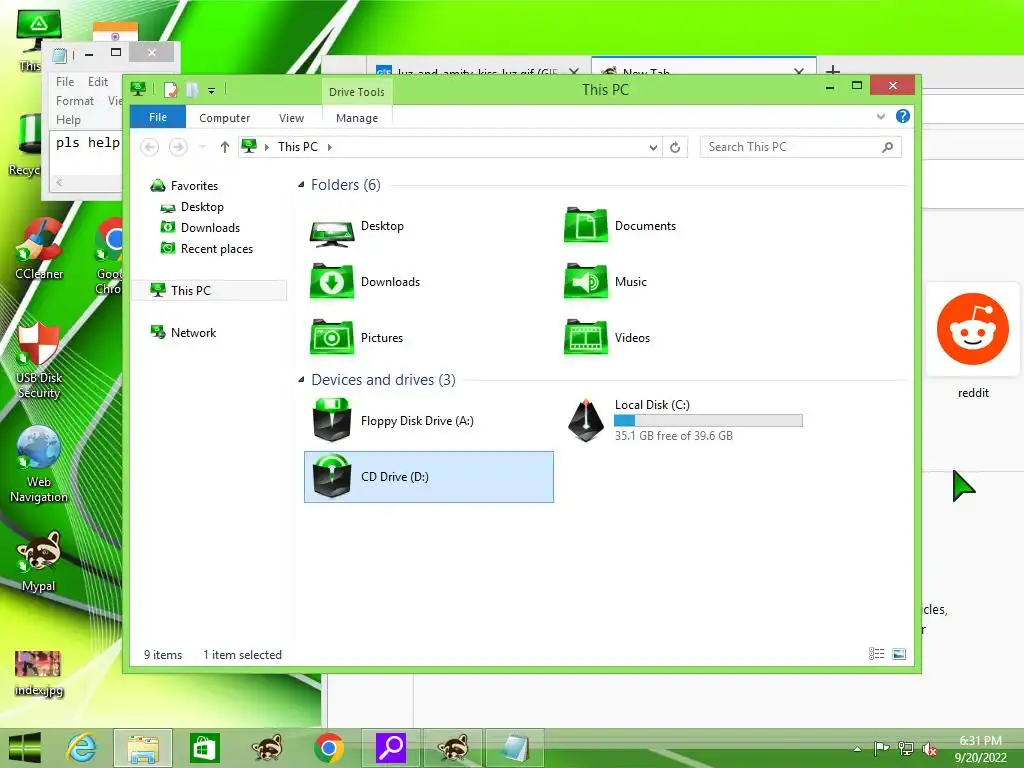Select This PC in navigation pane
The width and height of the screenshot is (1024, 768).
pos(210,290)
